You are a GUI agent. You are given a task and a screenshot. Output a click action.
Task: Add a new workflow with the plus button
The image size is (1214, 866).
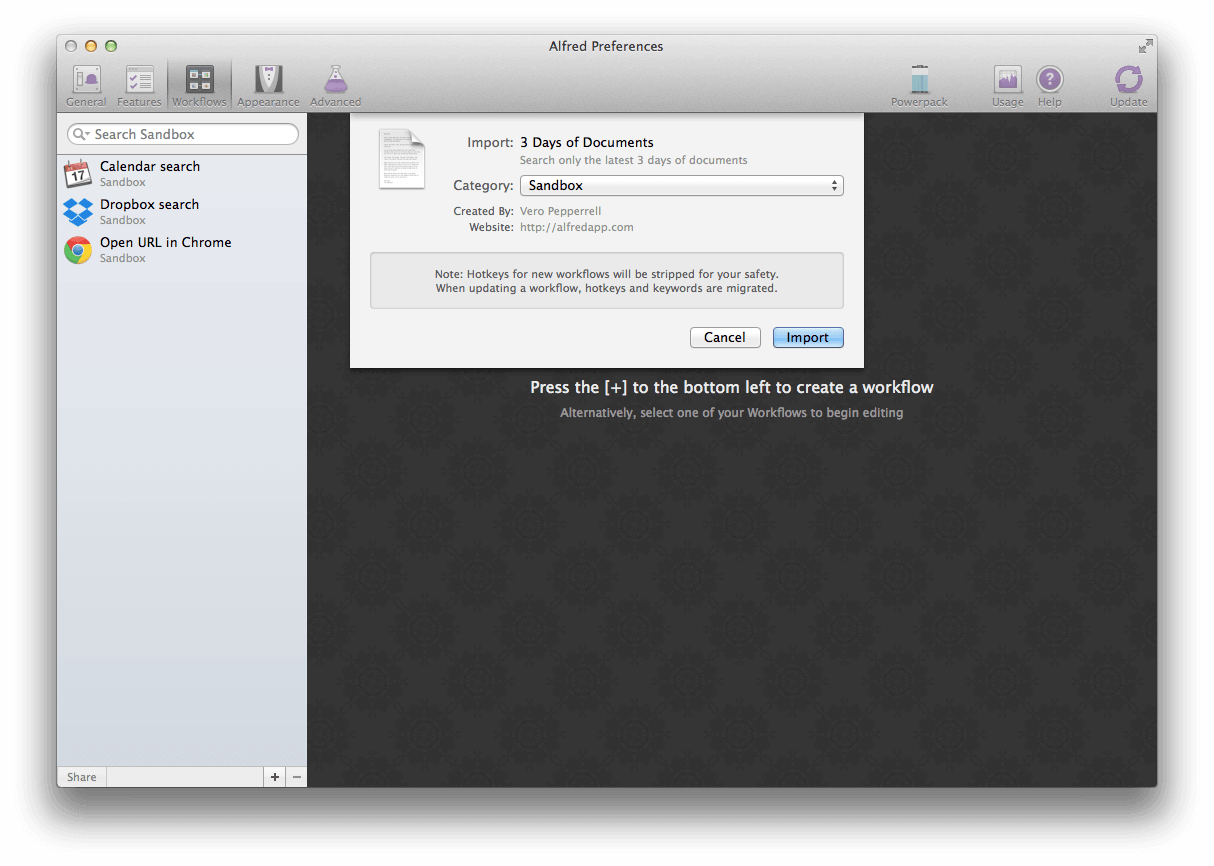coord(274,776)
